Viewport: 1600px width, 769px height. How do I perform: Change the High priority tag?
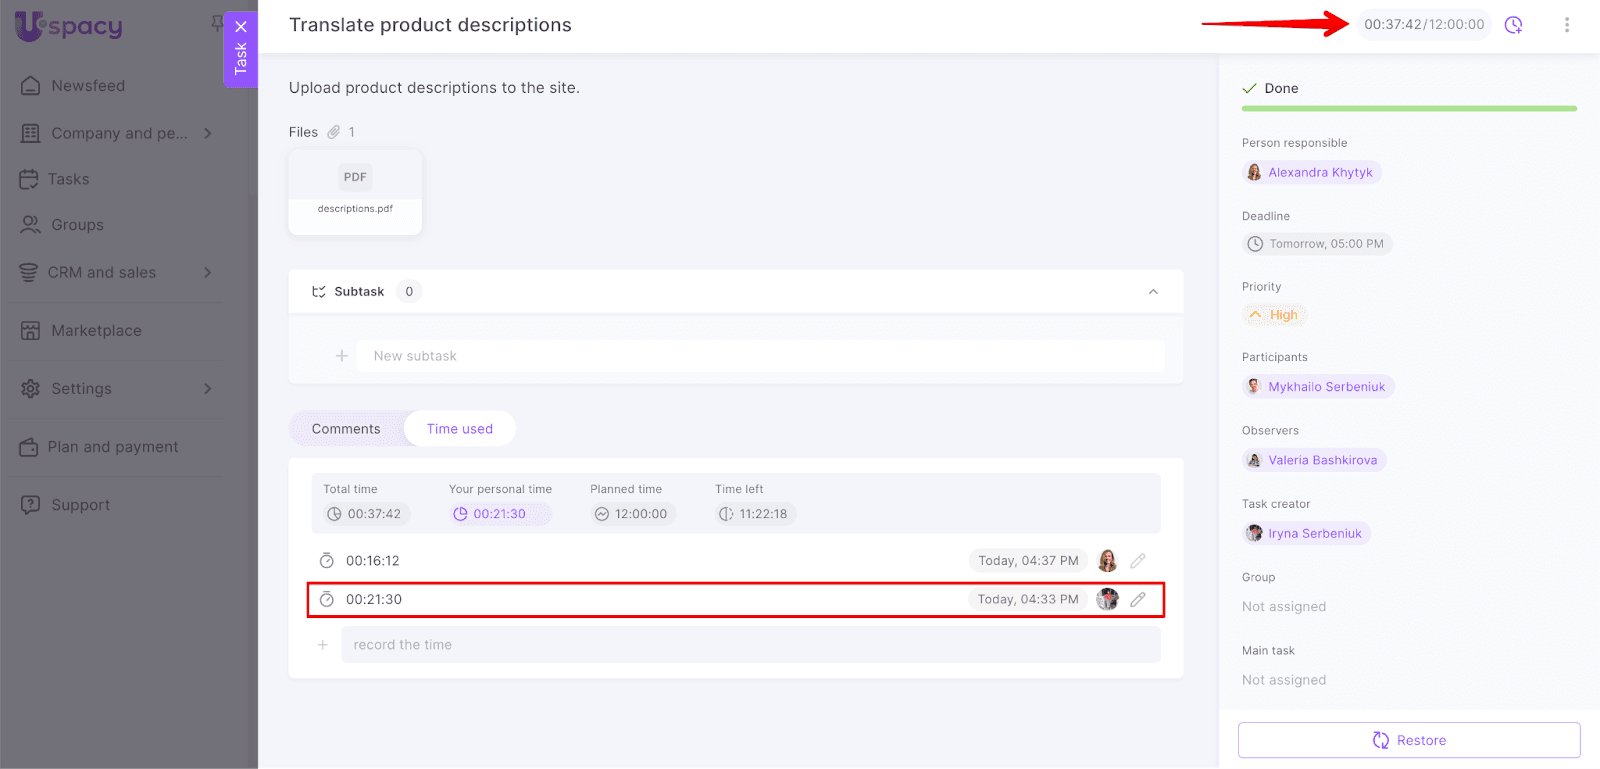[x=1274, y=315]
